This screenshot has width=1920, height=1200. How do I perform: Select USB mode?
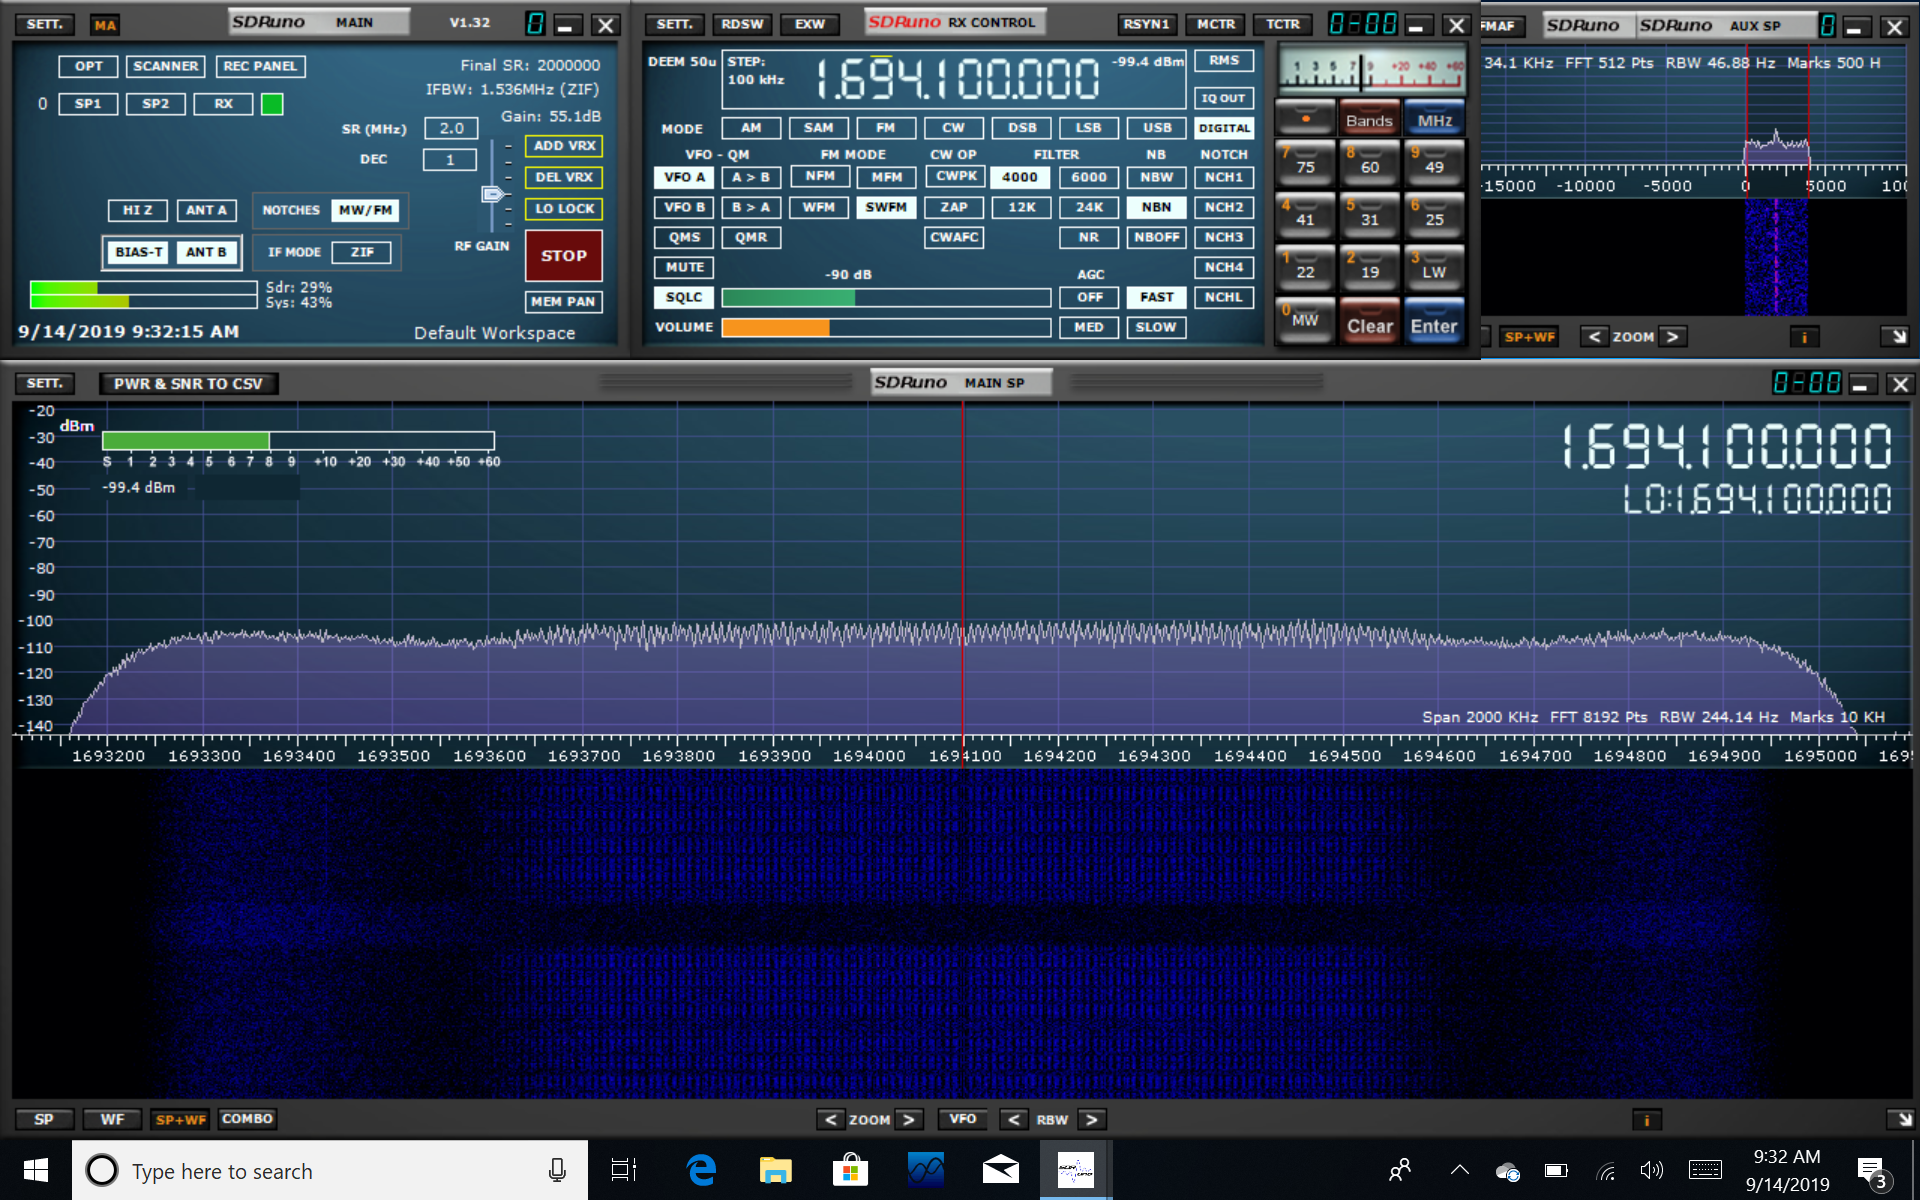(1157, 128)
